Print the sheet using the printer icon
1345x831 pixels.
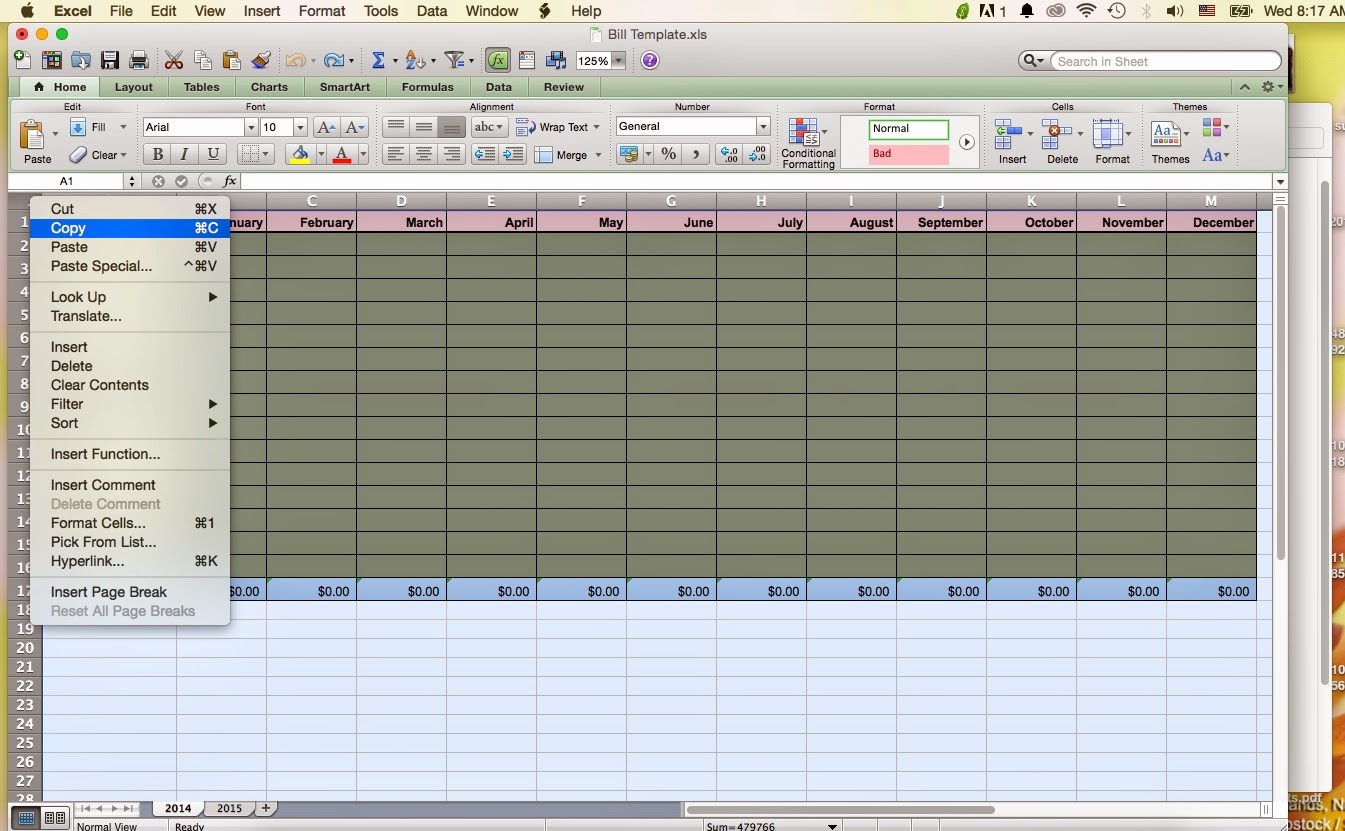point(139,61)
